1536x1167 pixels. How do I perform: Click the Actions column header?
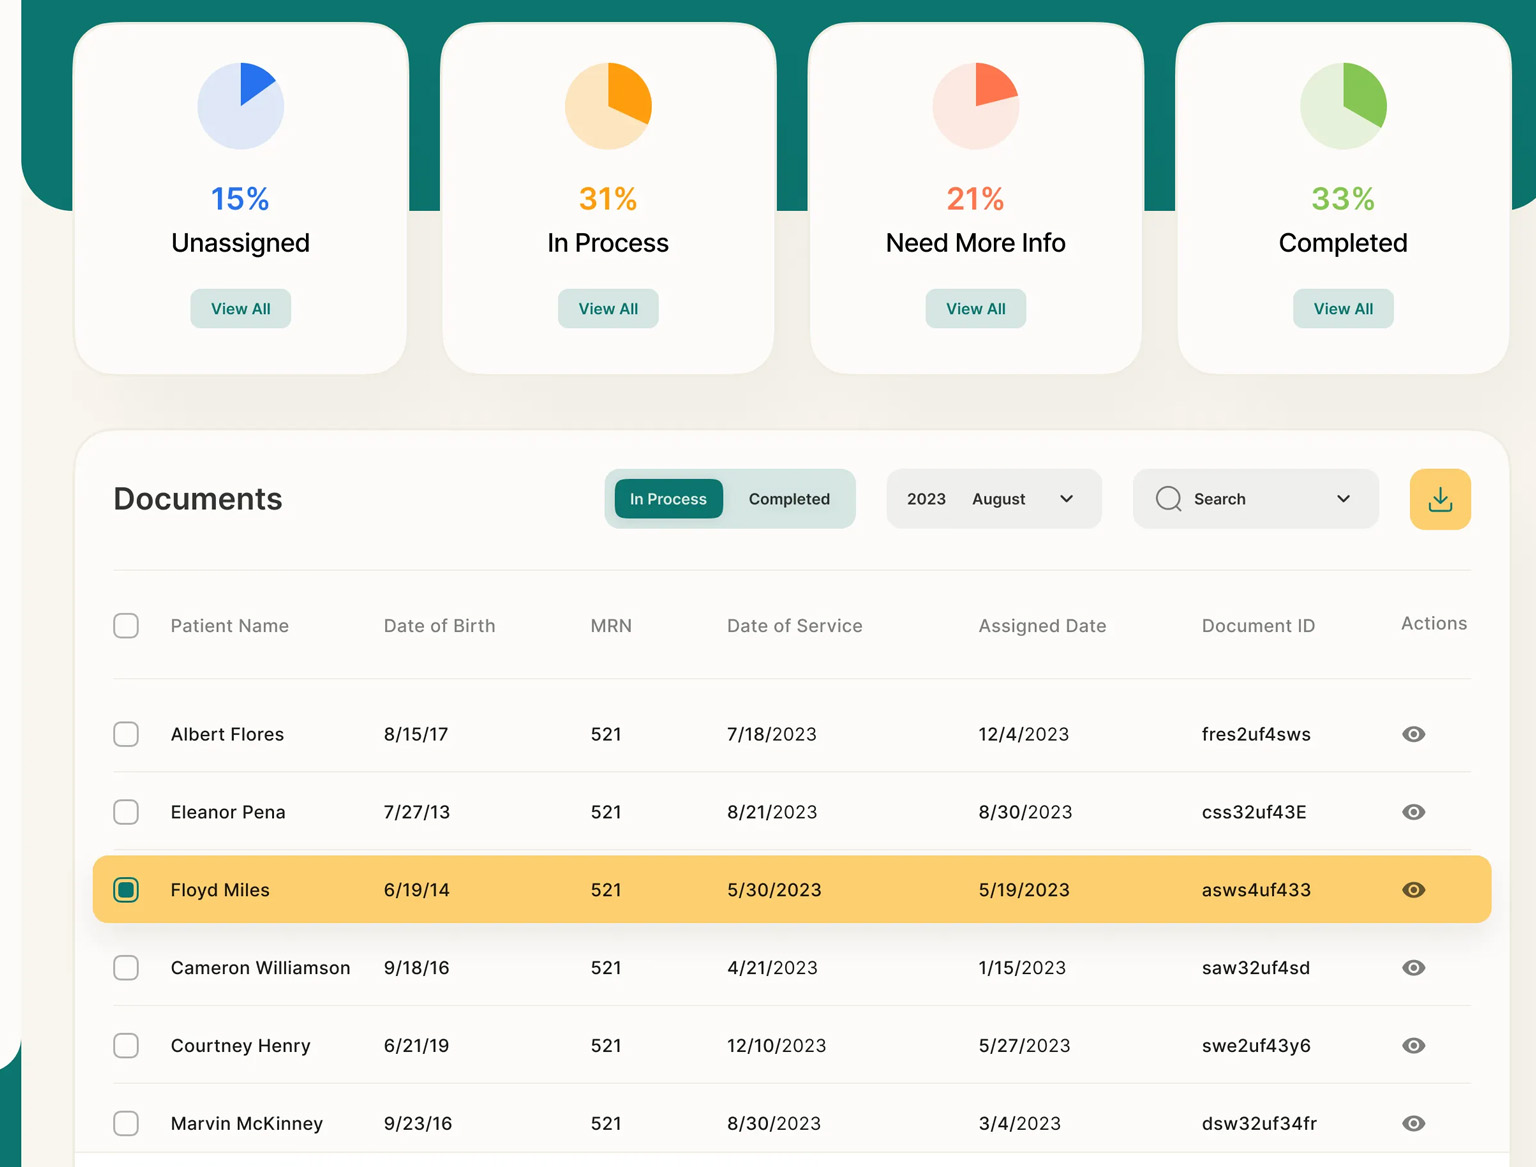[1434, 623]
